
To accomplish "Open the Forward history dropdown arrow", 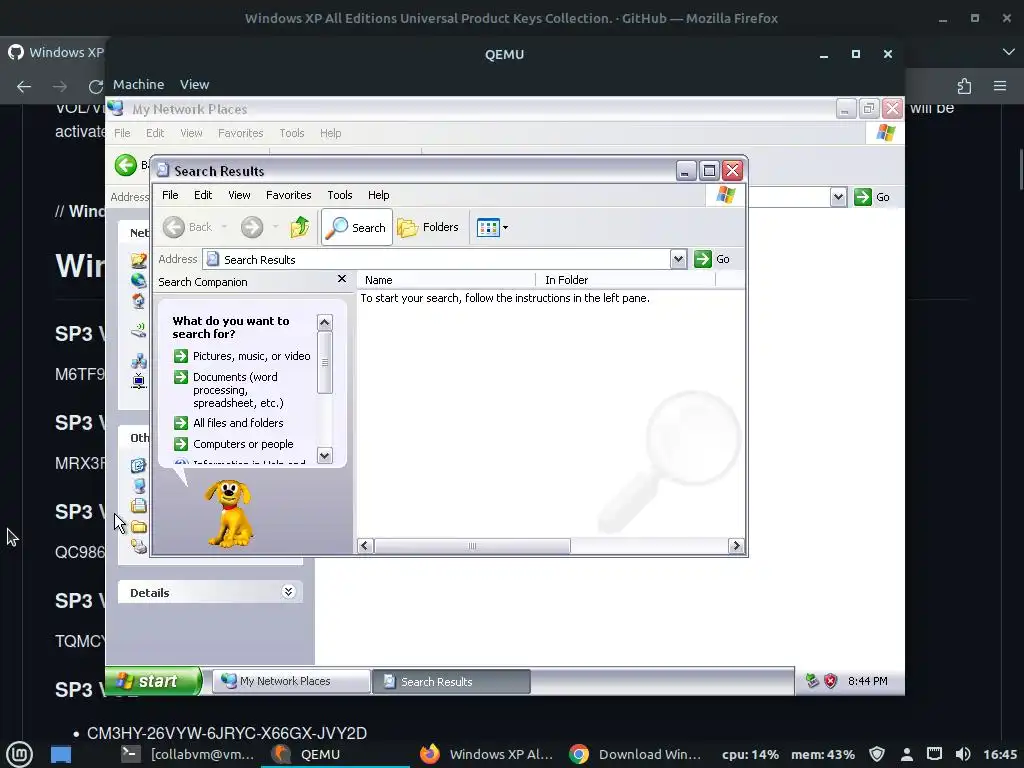I will 276,227.
